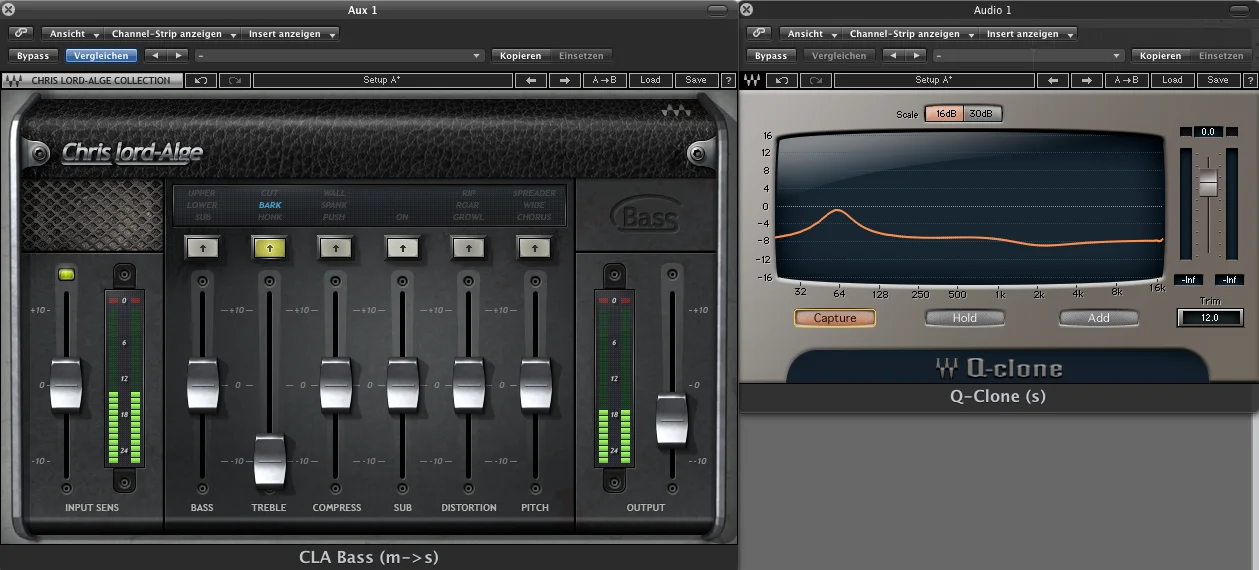Click the Q-Clone EQ curve display
Screen dimensions: 1259x570
970,207
